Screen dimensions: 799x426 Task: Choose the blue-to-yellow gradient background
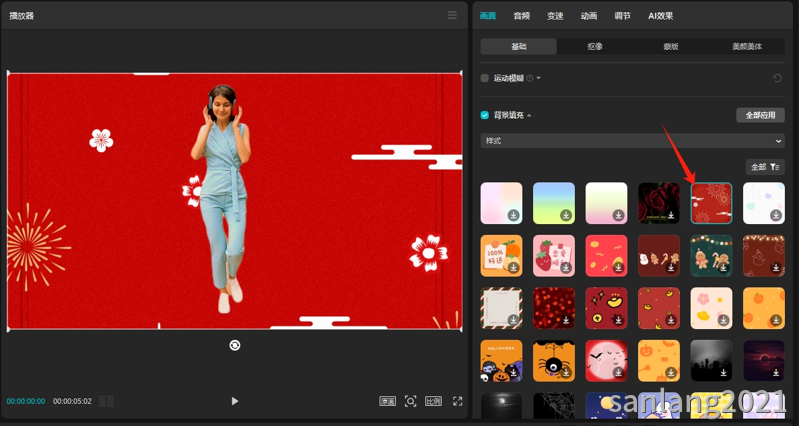pyautogui.click(x=554, y=203)
